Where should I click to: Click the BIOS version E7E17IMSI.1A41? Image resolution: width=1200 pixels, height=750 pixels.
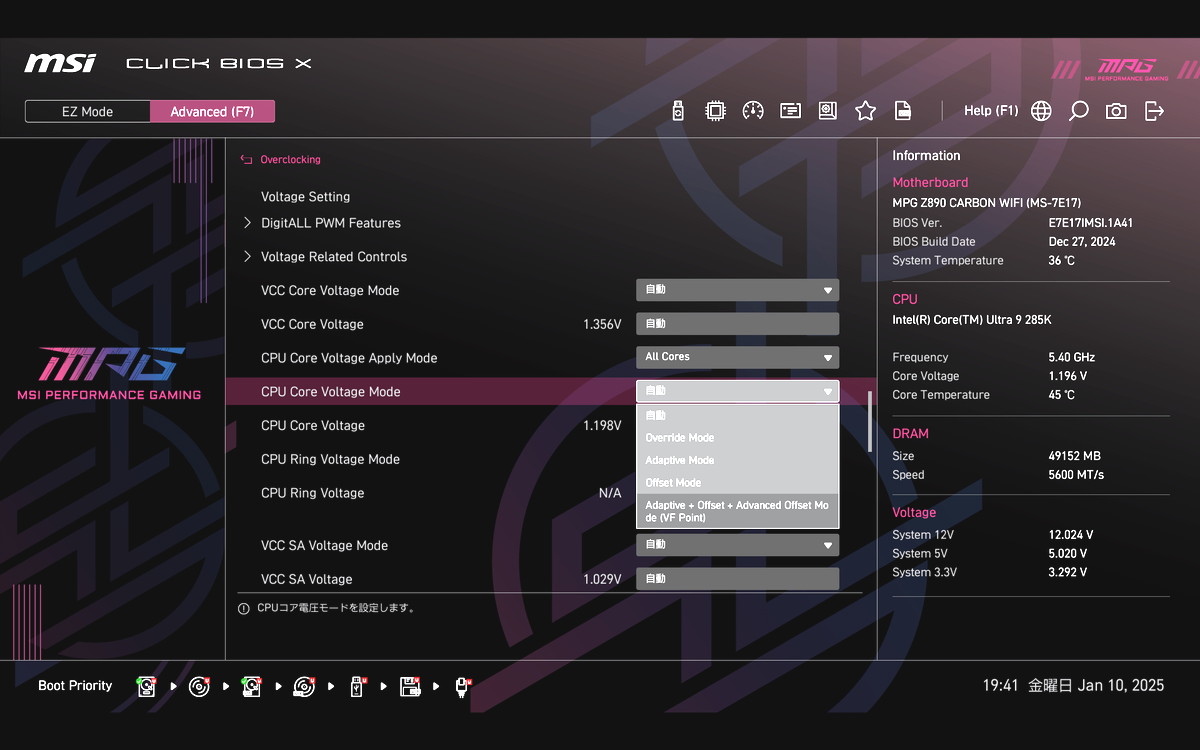point(1090,223)
